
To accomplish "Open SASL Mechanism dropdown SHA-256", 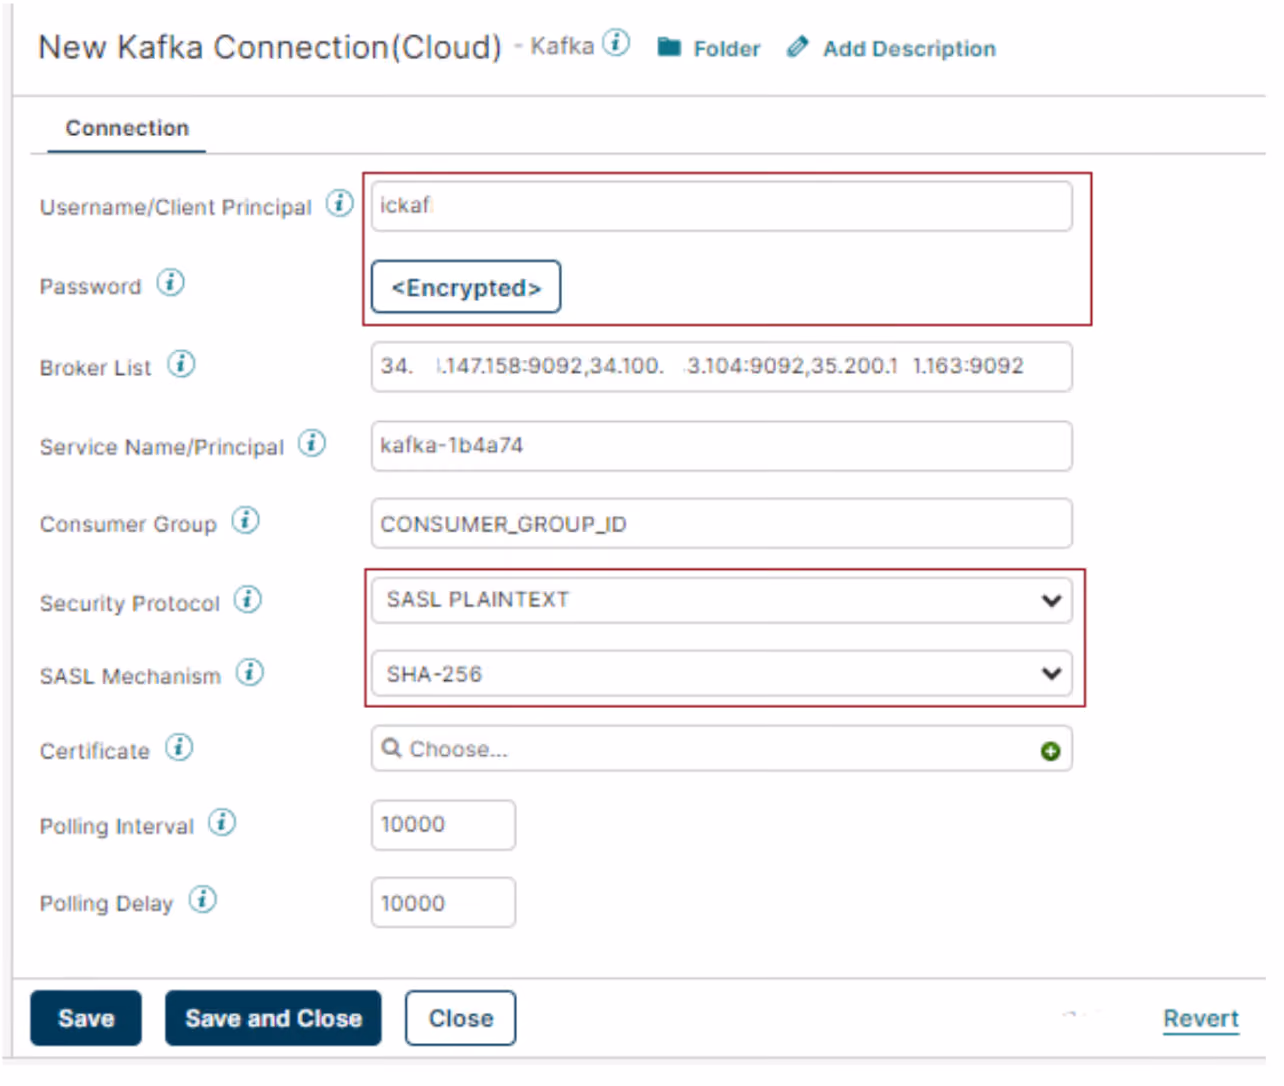I will pyautogui.click(x=721, y=673).
